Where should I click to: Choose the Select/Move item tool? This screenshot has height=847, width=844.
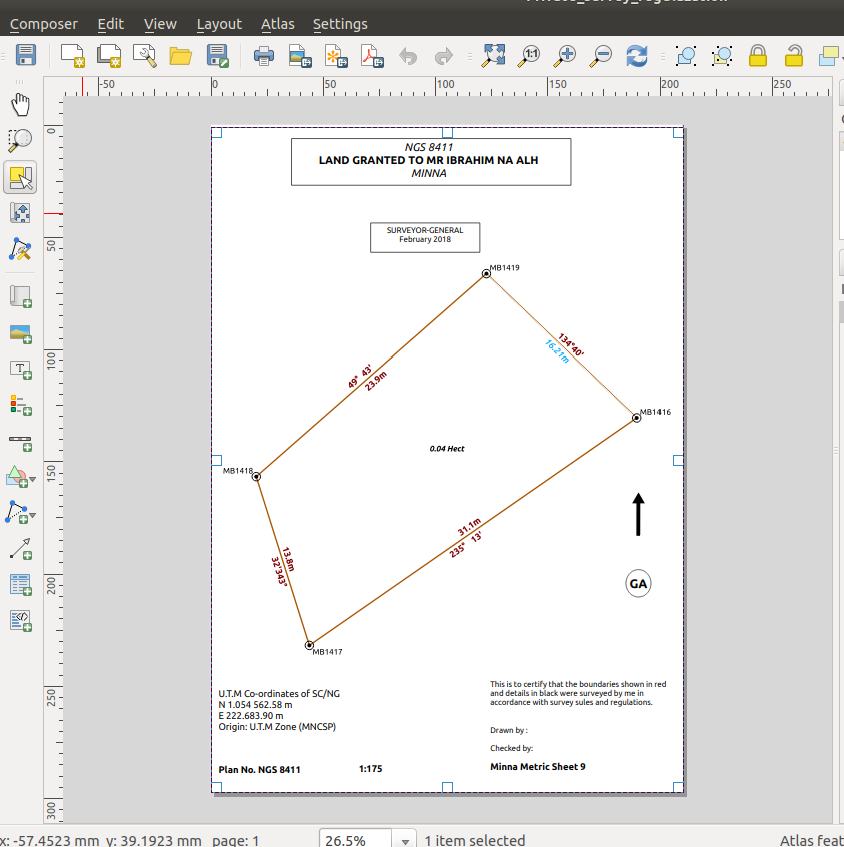click(20, 178)
